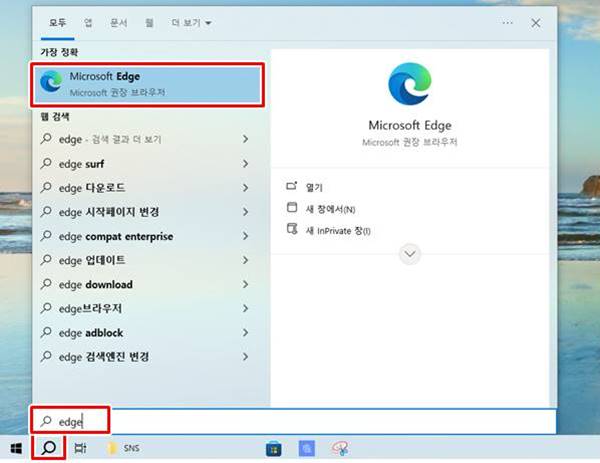This screenshot has height=463, width=600.
Task: Select the 'edge - 검색 결과 더 보기' suggestion
Action: click(x=145, y=139)
